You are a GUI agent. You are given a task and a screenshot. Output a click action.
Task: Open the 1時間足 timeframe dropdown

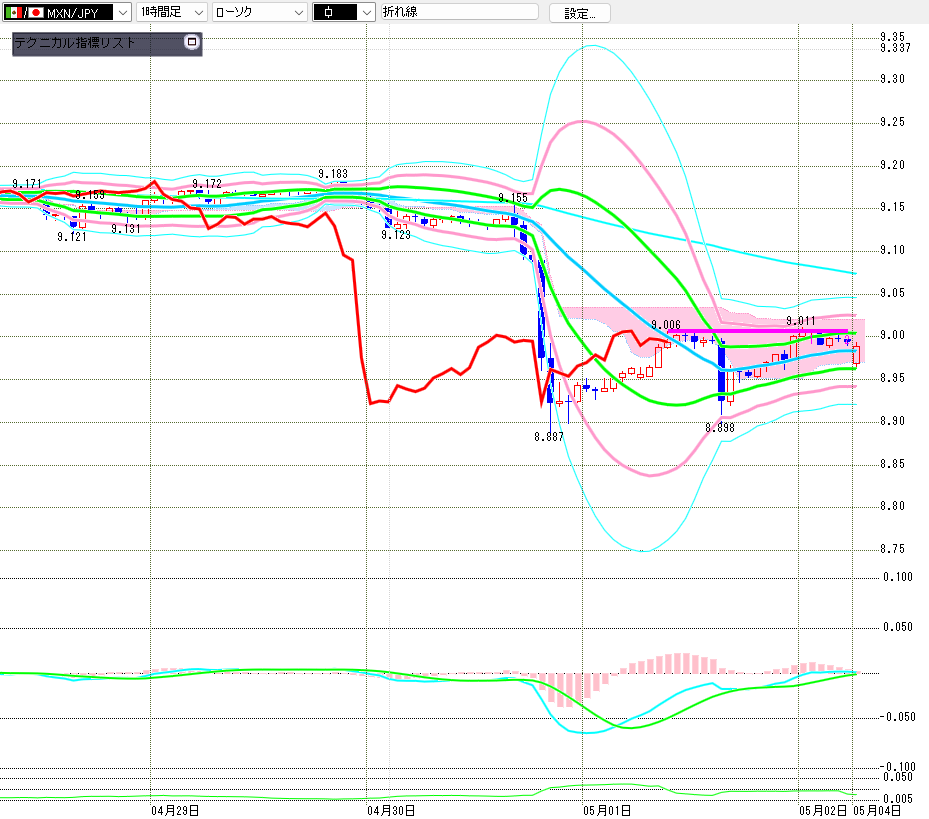[x=171, y=12]
